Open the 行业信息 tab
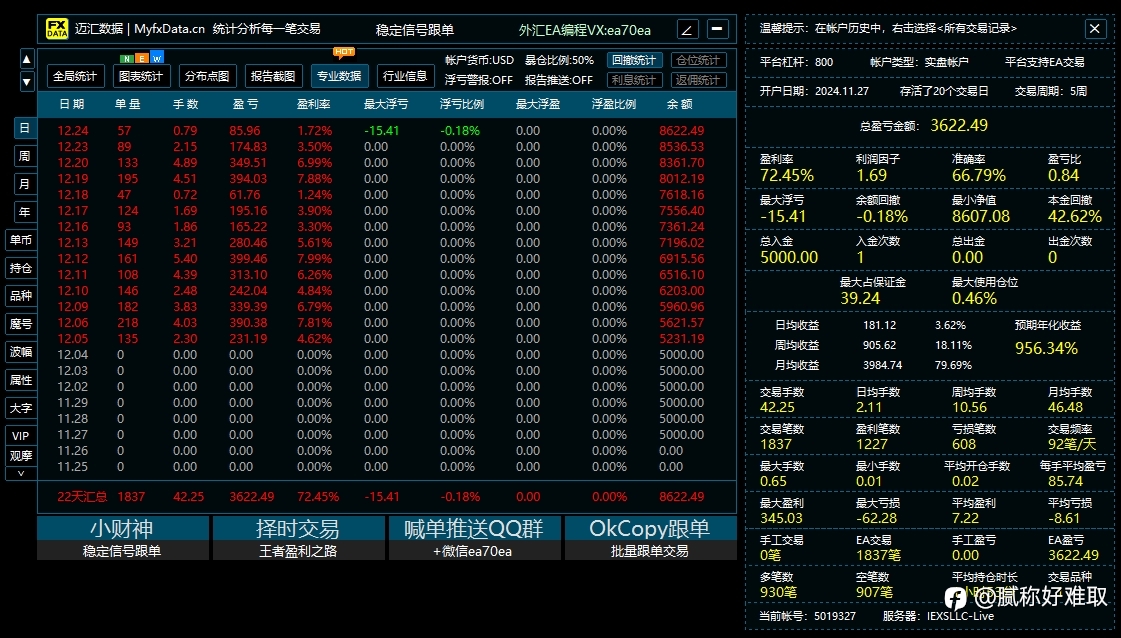Image resolution: width=1121 pixels, height=638 pixels. click(x=405, y=76)
